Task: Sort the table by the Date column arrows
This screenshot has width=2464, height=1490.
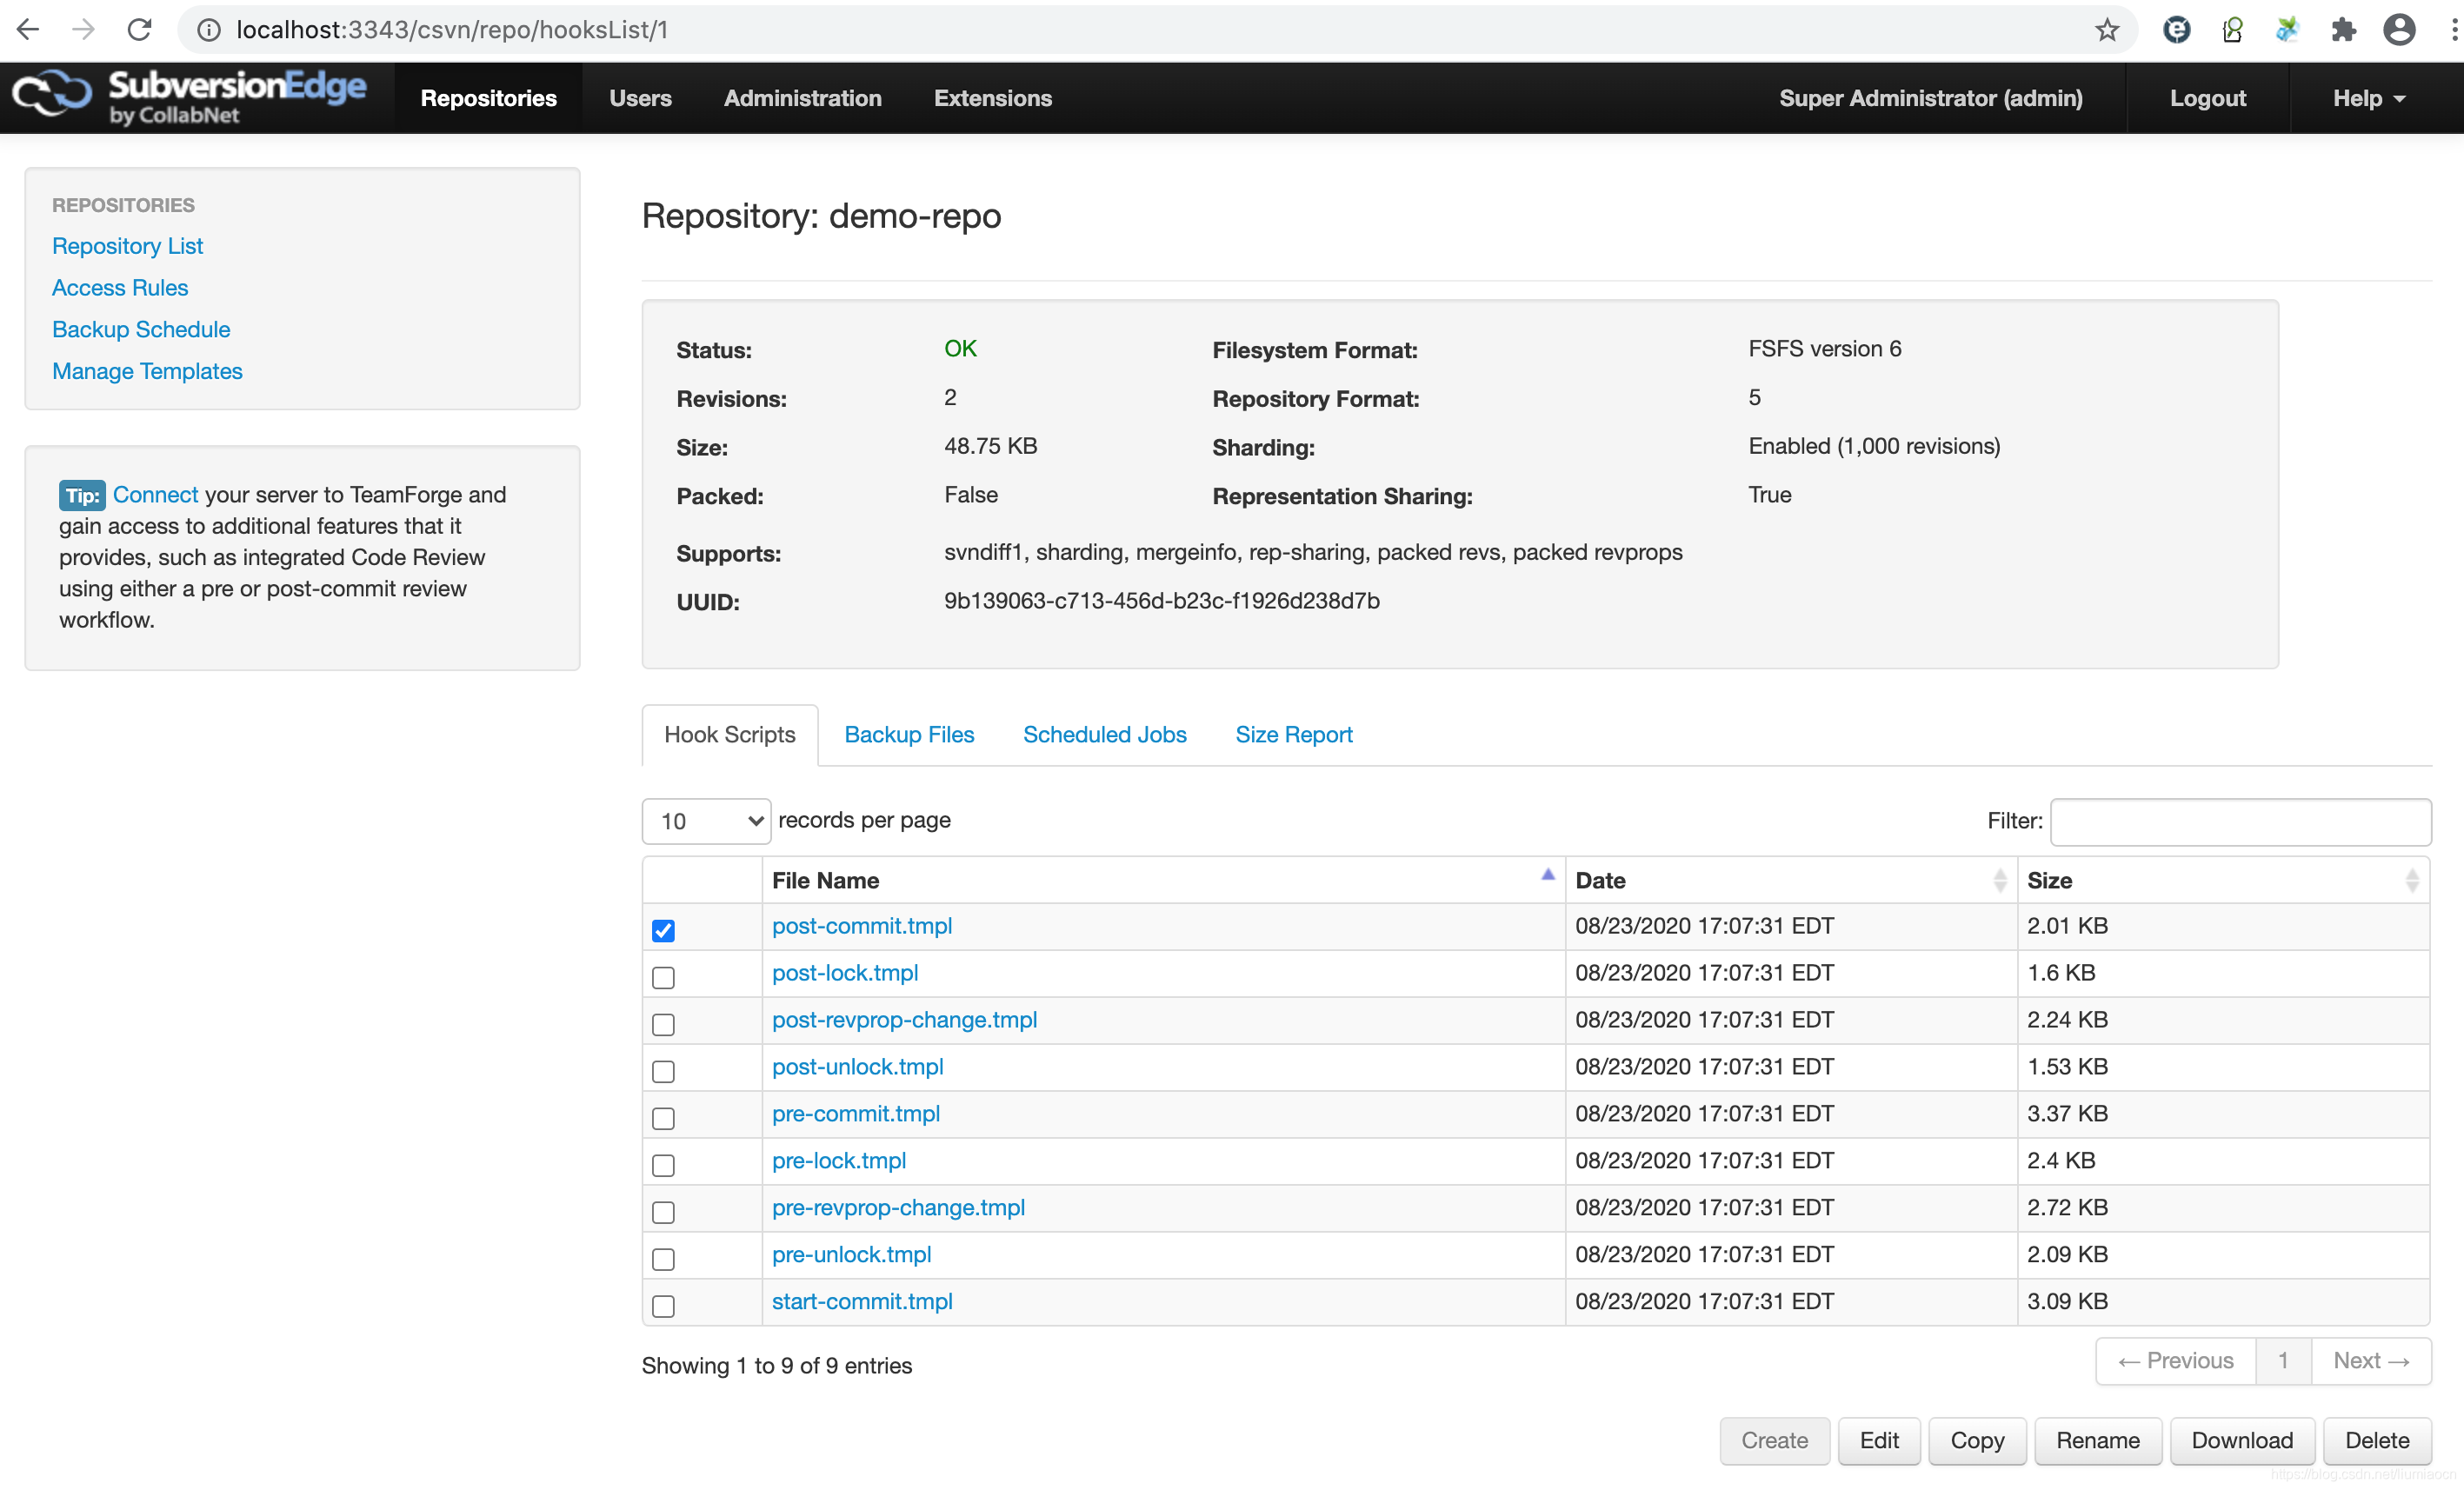Action: pyautogui.click(x=1999, y=880)
